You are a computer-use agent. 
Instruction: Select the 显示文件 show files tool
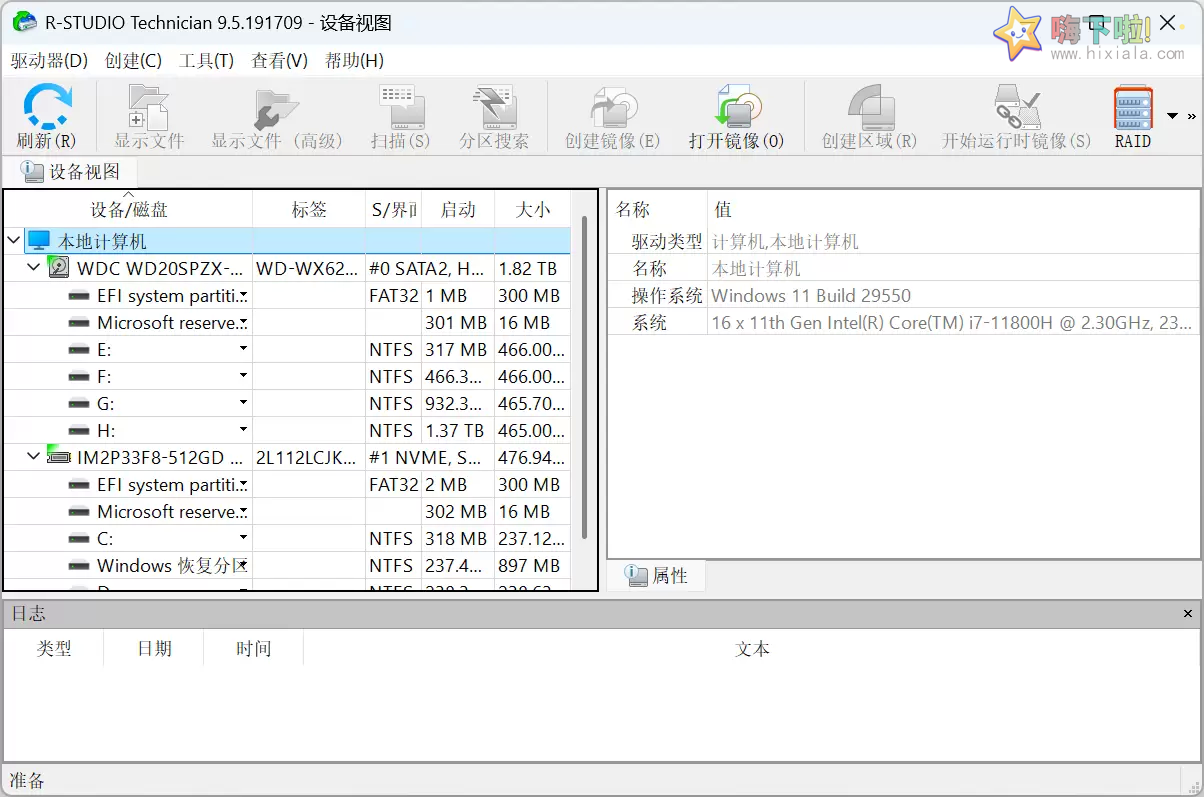click(150, 110)
